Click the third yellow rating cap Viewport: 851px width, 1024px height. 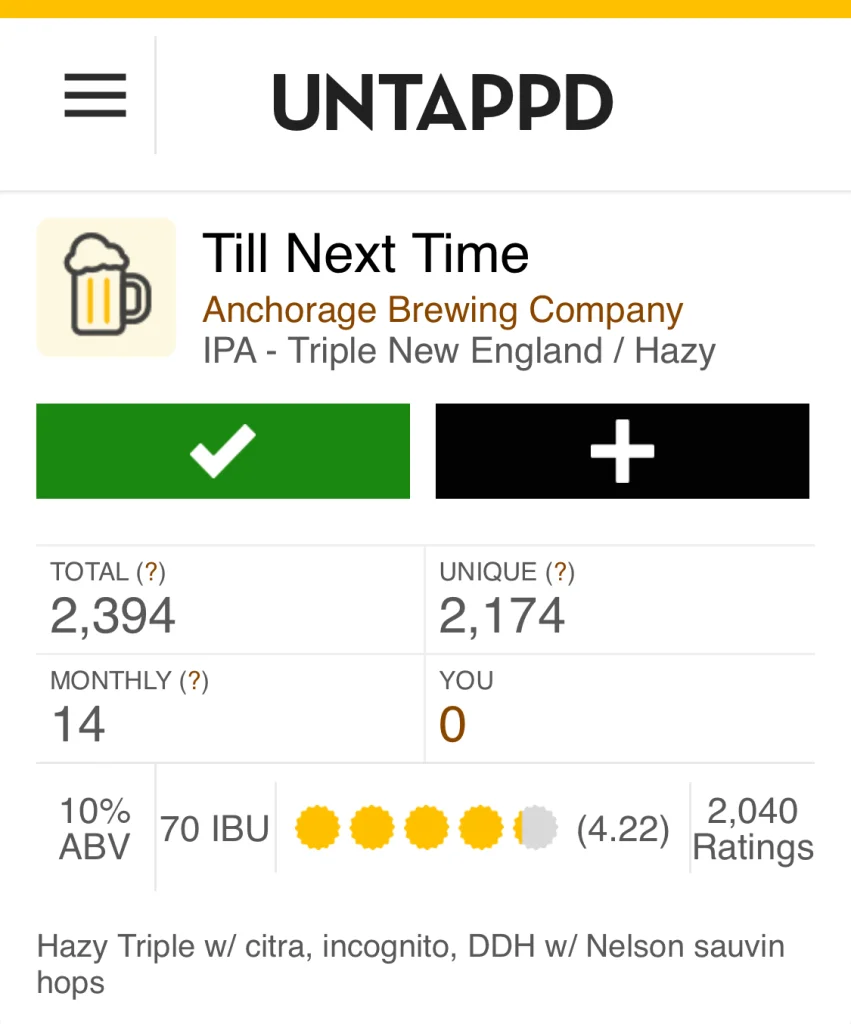coord(426,829)
